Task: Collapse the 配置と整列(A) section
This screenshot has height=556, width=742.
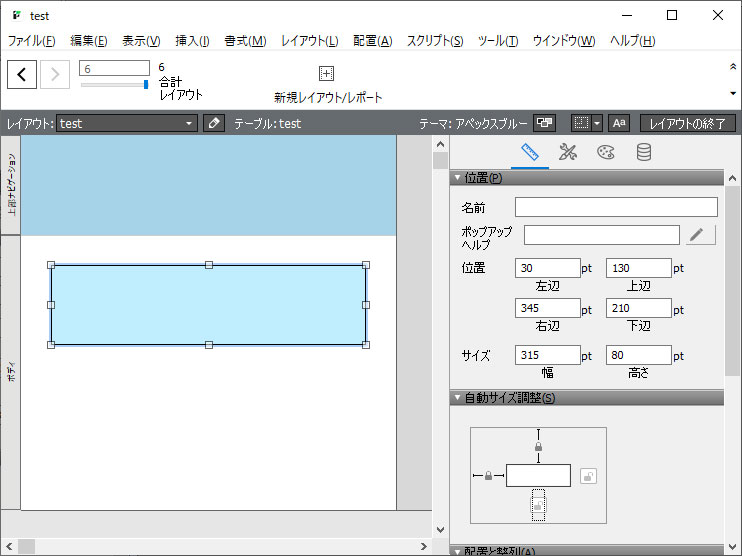Action: click(457, 551)
